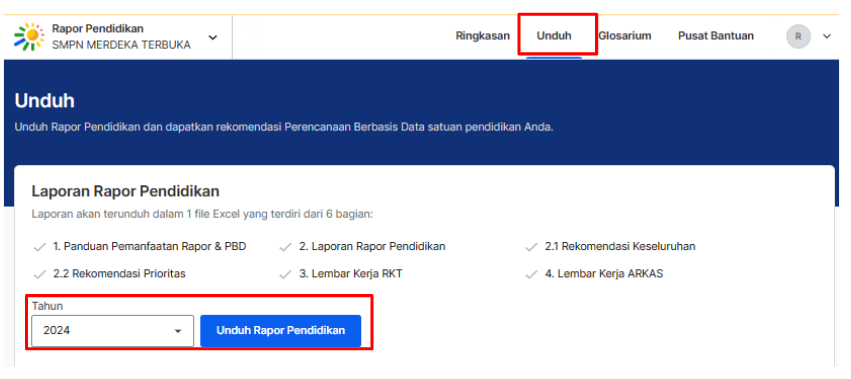Open Pusat Bantuan help center
The width and height of the screenshot is (851, 379).
[x=716, y=36]
